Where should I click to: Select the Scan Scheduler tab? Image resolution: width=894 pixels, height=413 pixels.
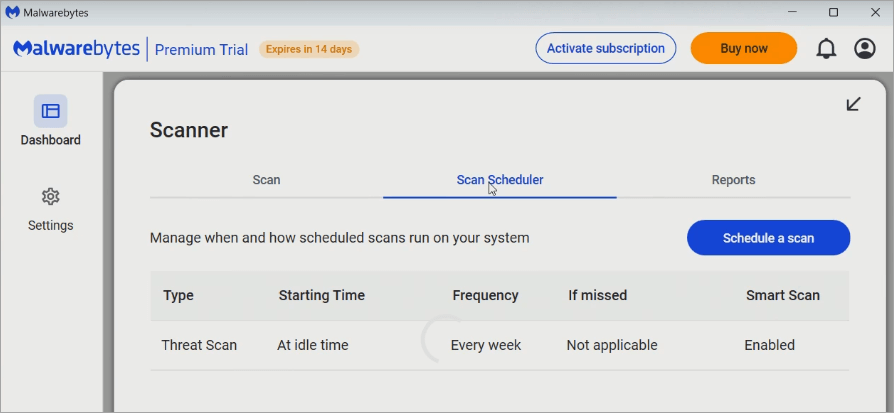499,180
